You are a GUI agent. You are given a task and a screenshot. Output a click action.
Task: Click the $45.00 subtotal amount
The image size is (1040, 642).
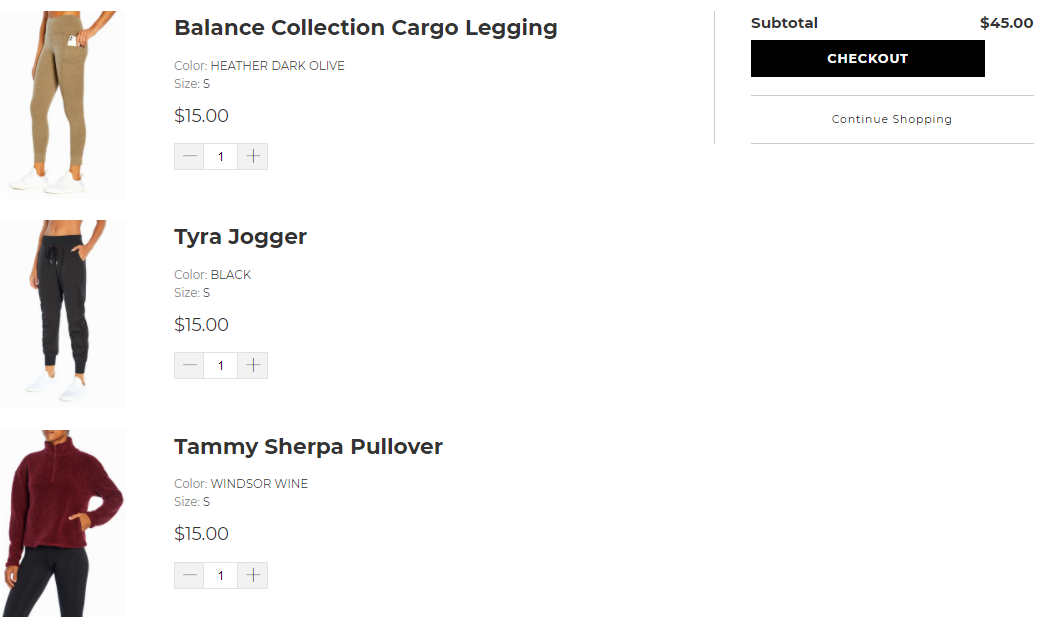[1006, 23]
